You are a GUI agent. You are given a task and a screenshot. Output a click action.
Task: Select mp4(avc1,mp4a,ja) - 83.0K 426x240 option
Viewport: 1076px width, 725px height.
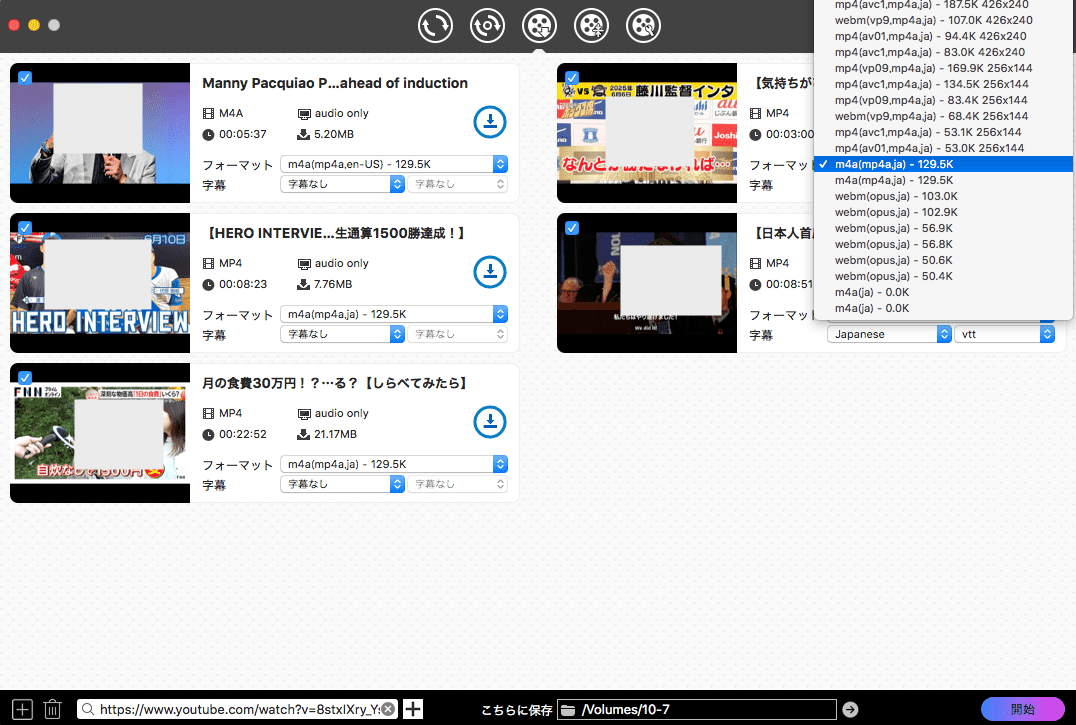929,52
